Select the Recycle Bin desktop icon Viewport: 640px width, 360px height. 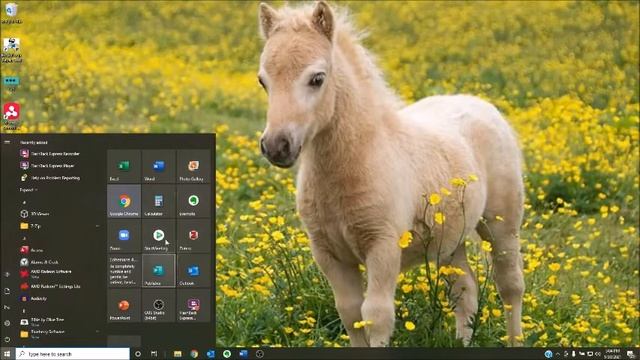pyautogui.click(x=11, y=13)
